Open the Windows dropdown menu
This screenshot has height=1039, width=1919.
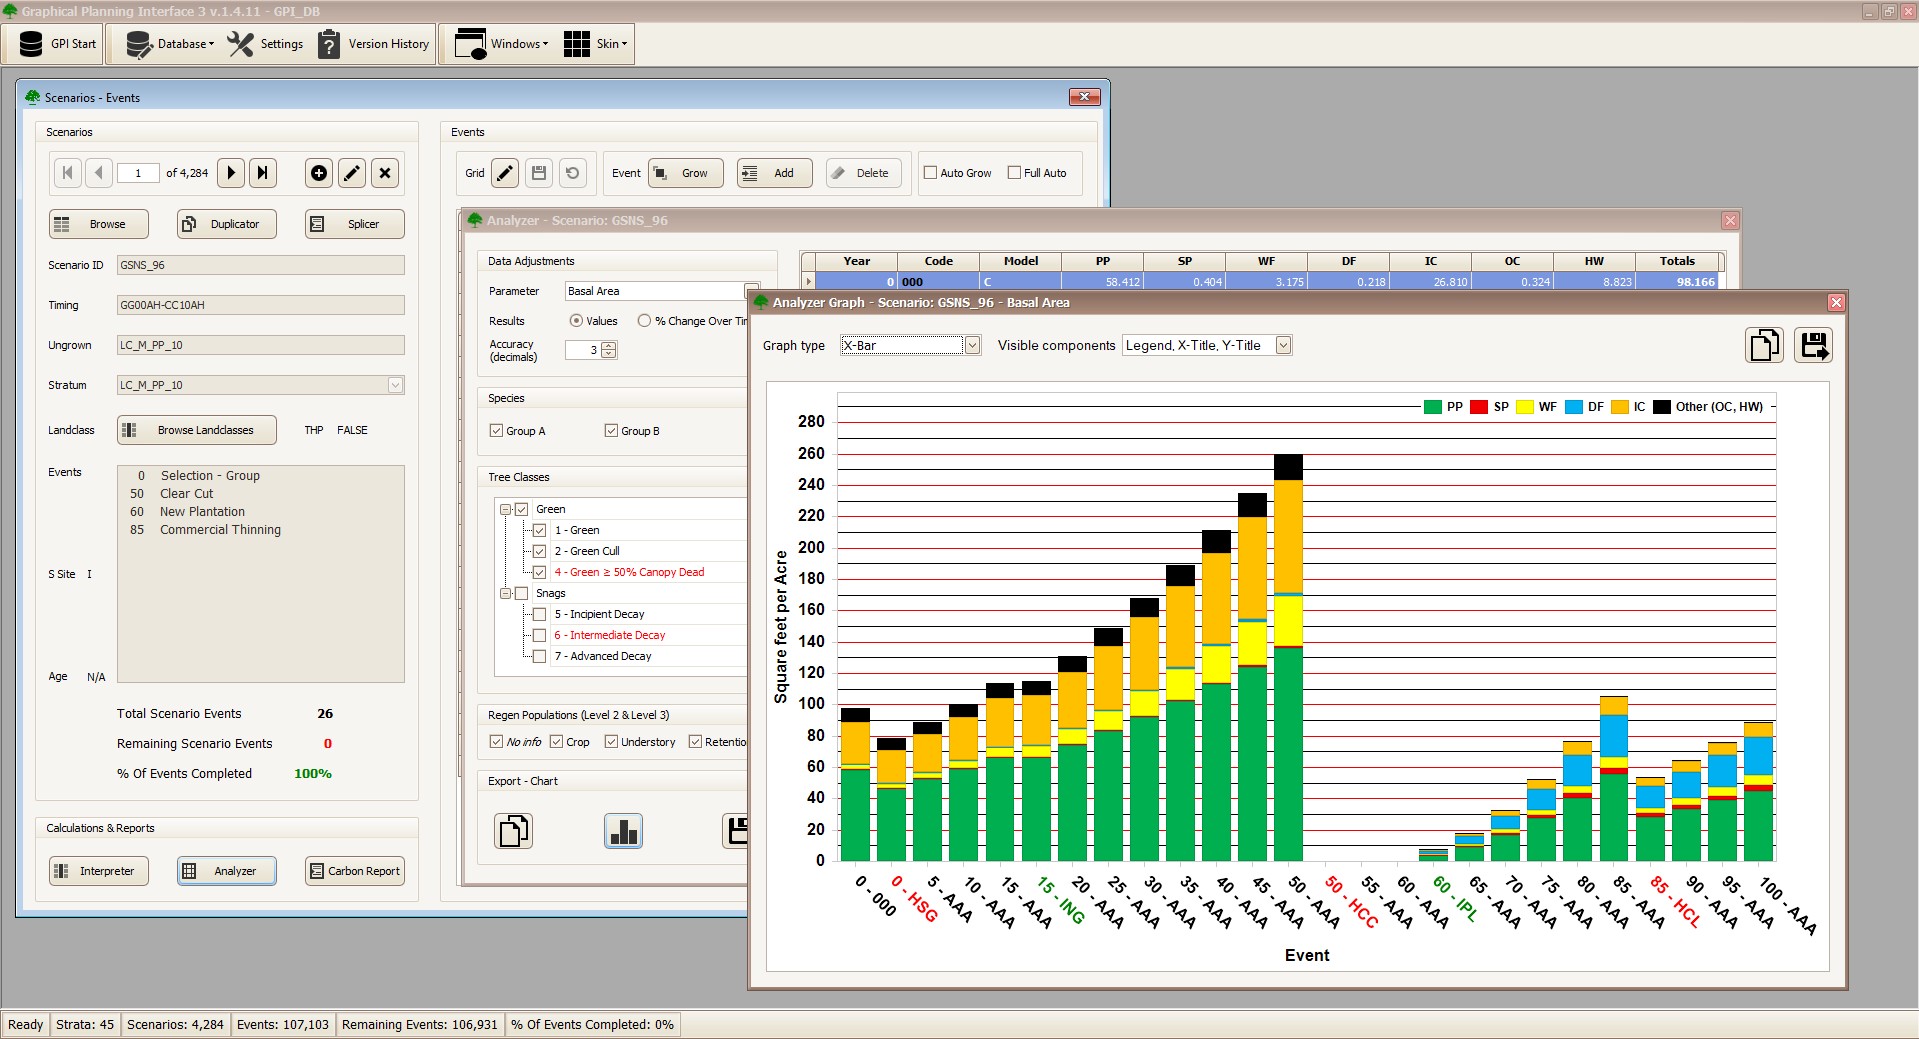[501, 44]
